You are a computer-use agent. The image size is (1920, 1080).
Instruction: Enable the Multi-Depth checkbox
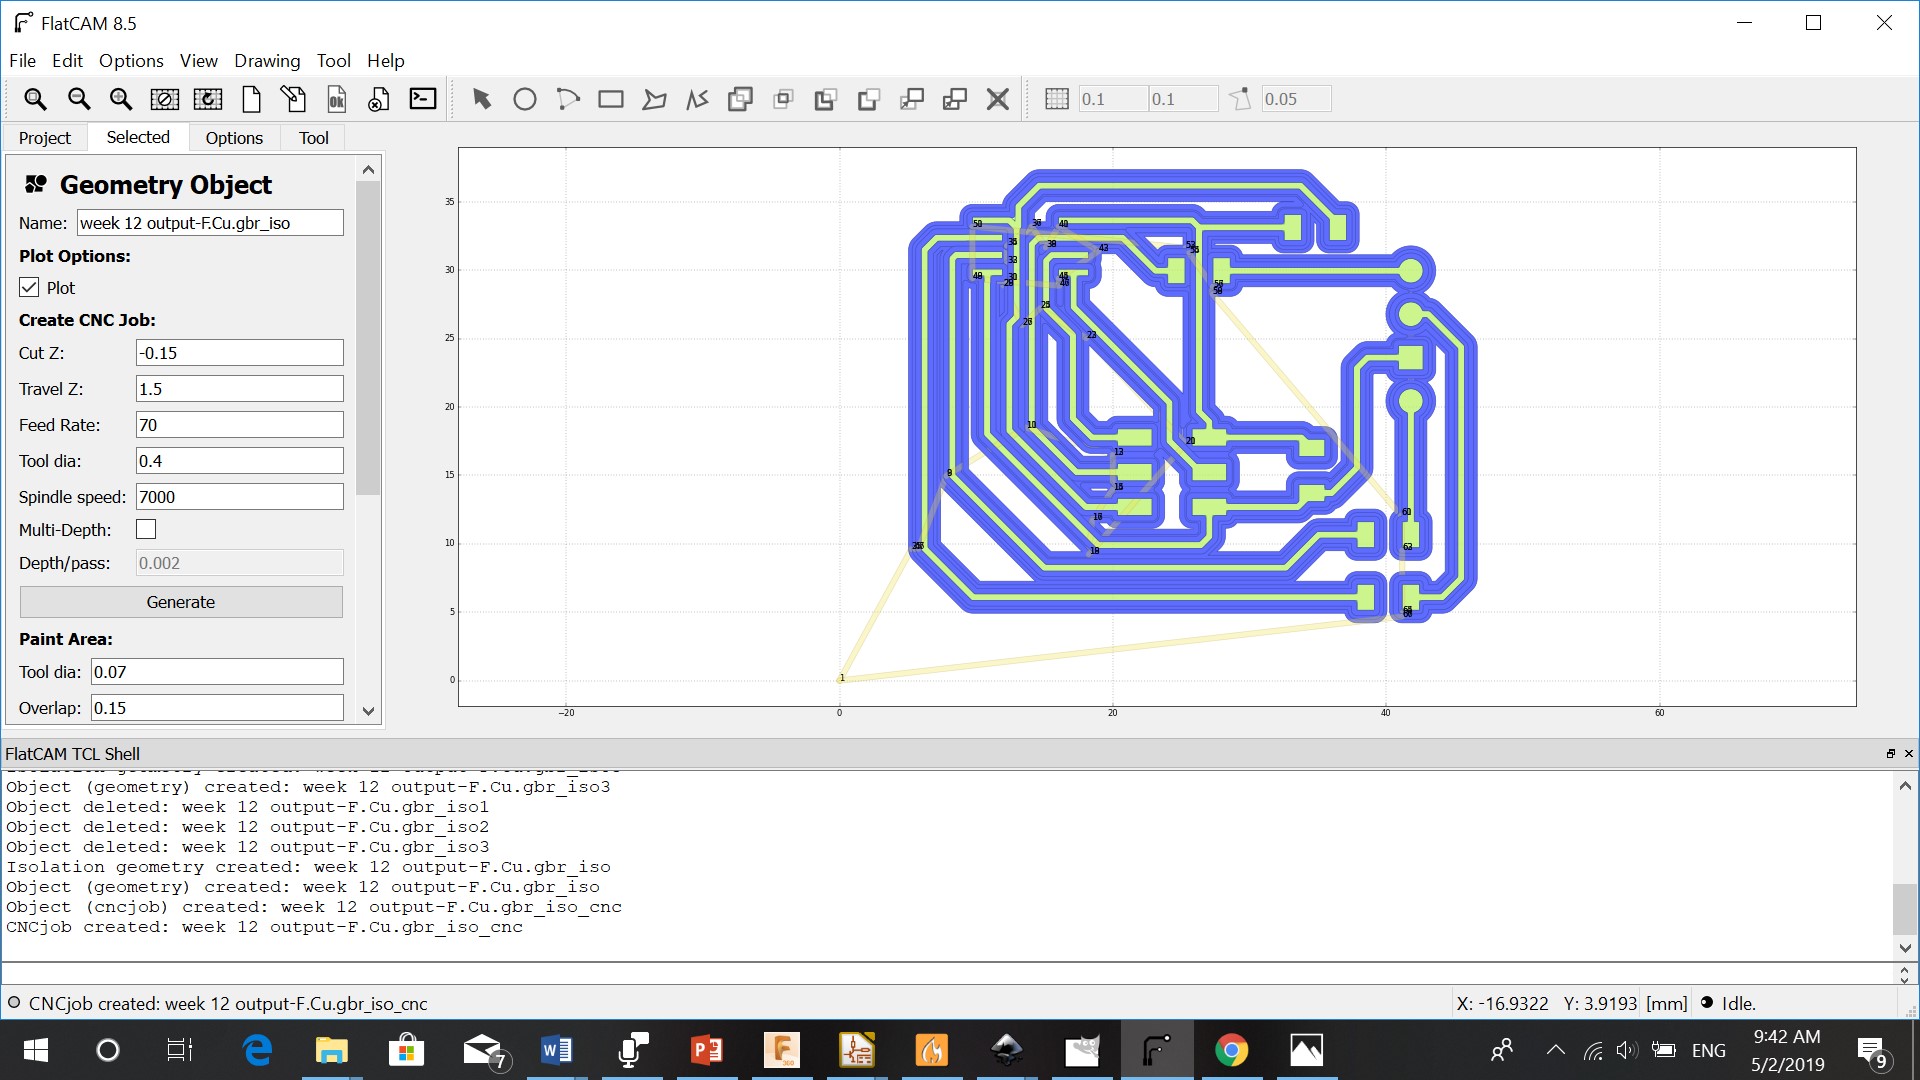[x=146, y=529]
